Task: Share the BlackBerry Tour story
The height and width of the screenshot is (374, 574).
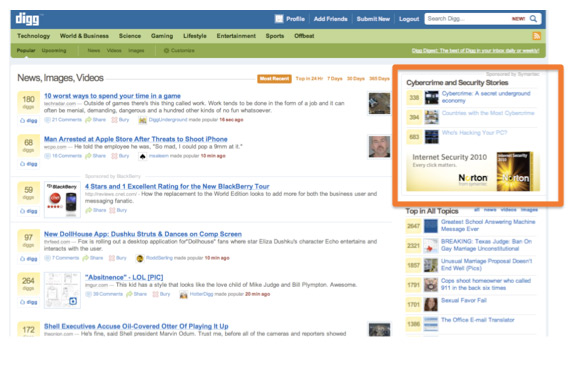Action: [96, 210]
